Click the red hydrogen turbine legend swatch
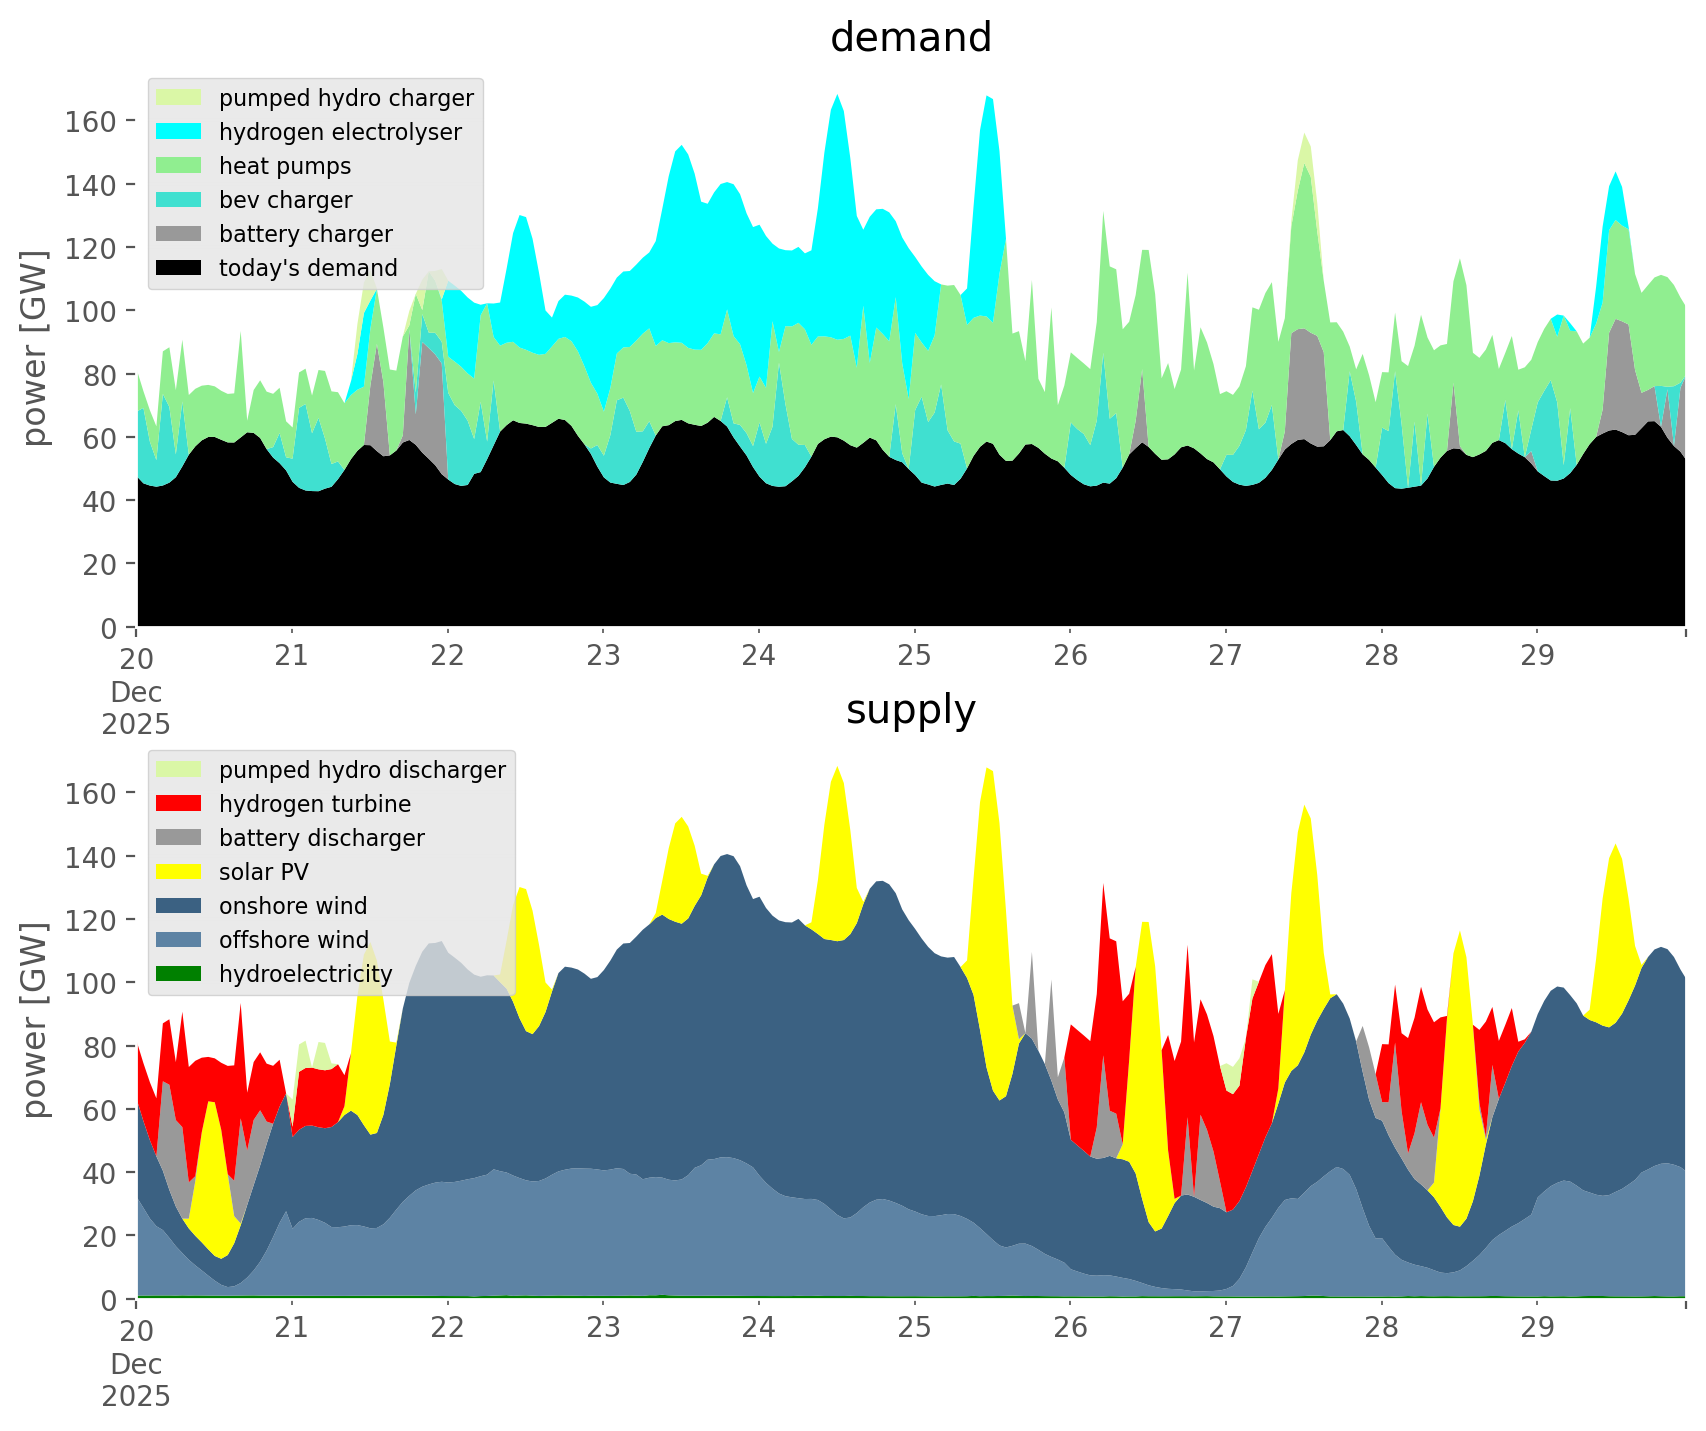1706x1431 pixels. 180,804
